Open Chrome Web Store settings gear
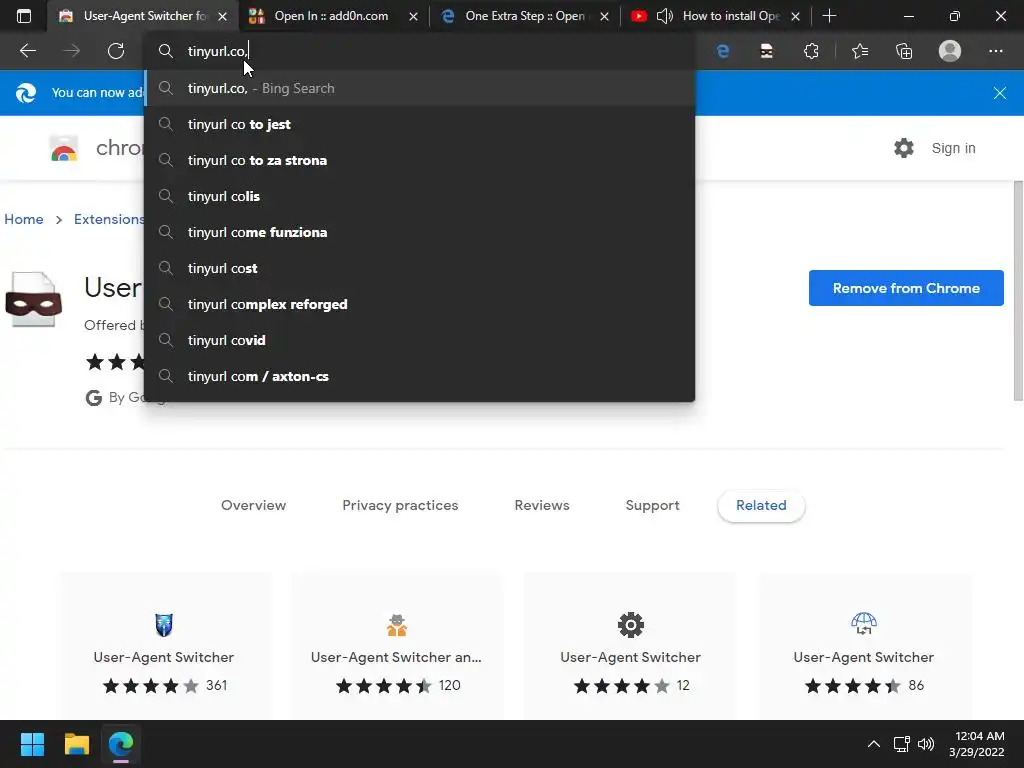Viewport: 1024px width, 768px height. coord(904,148)
